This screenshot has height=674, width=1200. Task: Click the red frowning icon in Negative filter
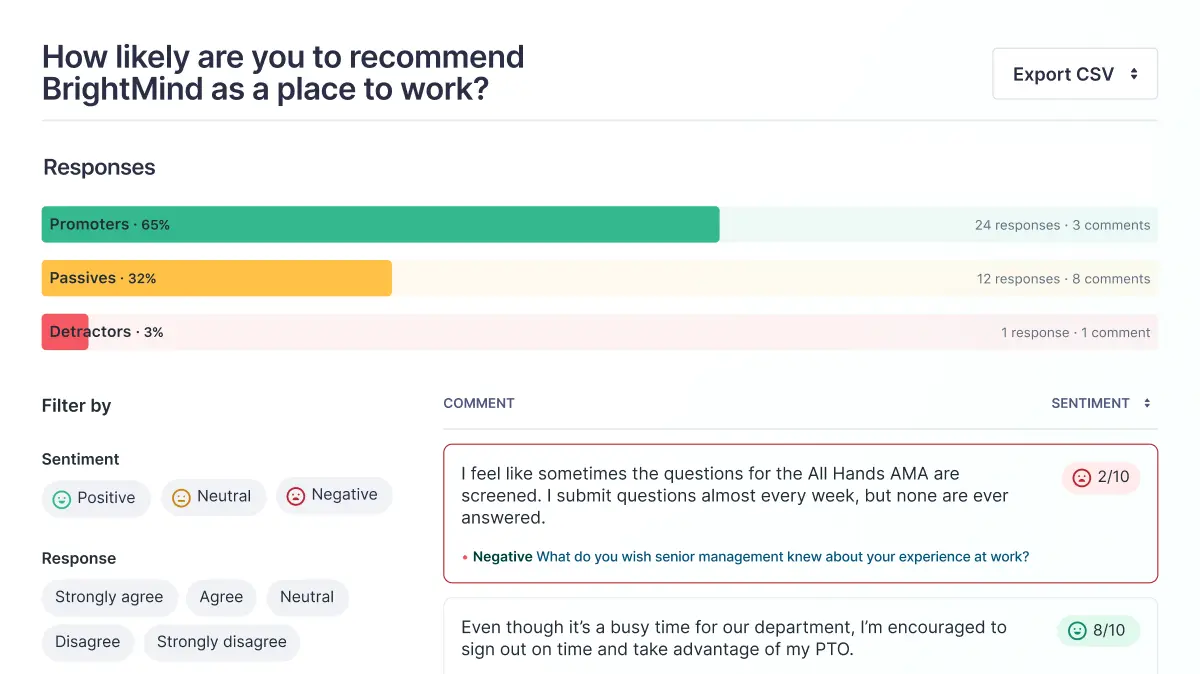point(296,496)
